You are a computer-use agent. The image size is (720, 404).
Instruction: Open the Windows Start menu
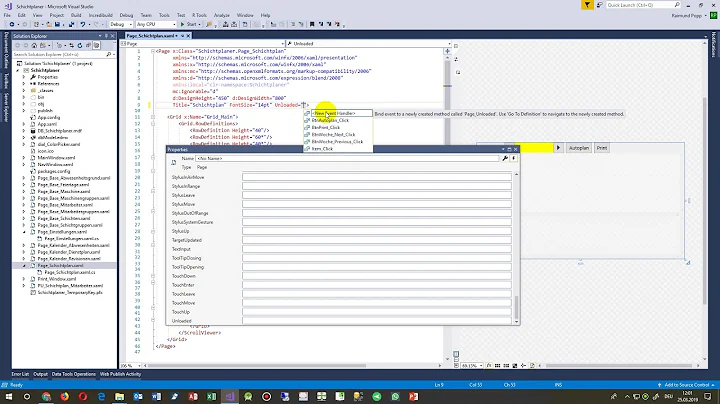tap(9, 396)
